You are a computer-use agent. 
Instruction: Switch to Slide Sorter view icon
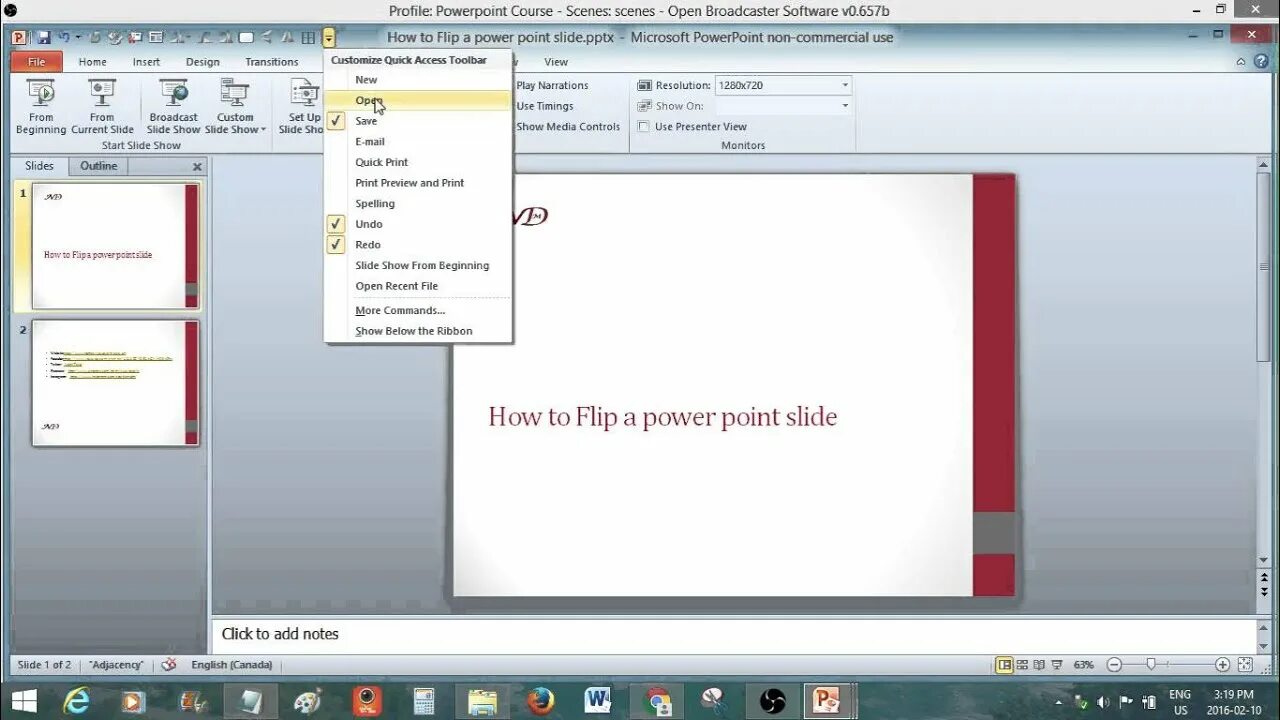pyautogui.click(x=1022, y=665)
